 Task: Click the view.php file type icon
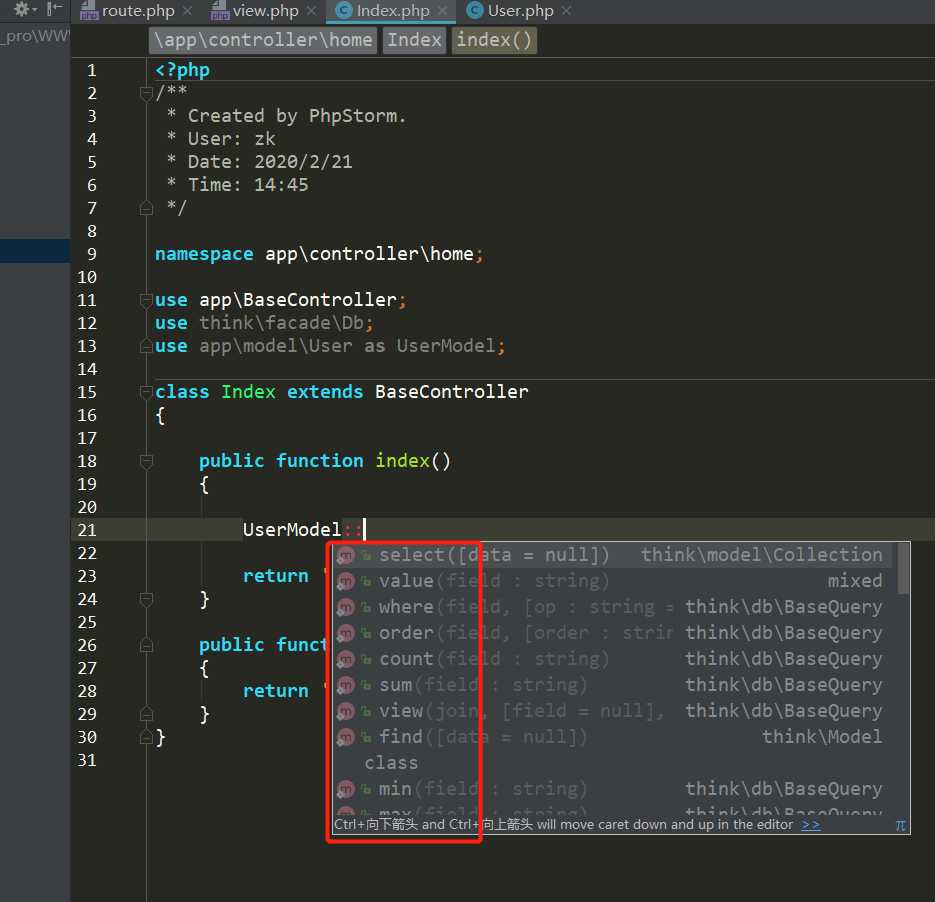(x=220, y=11)
